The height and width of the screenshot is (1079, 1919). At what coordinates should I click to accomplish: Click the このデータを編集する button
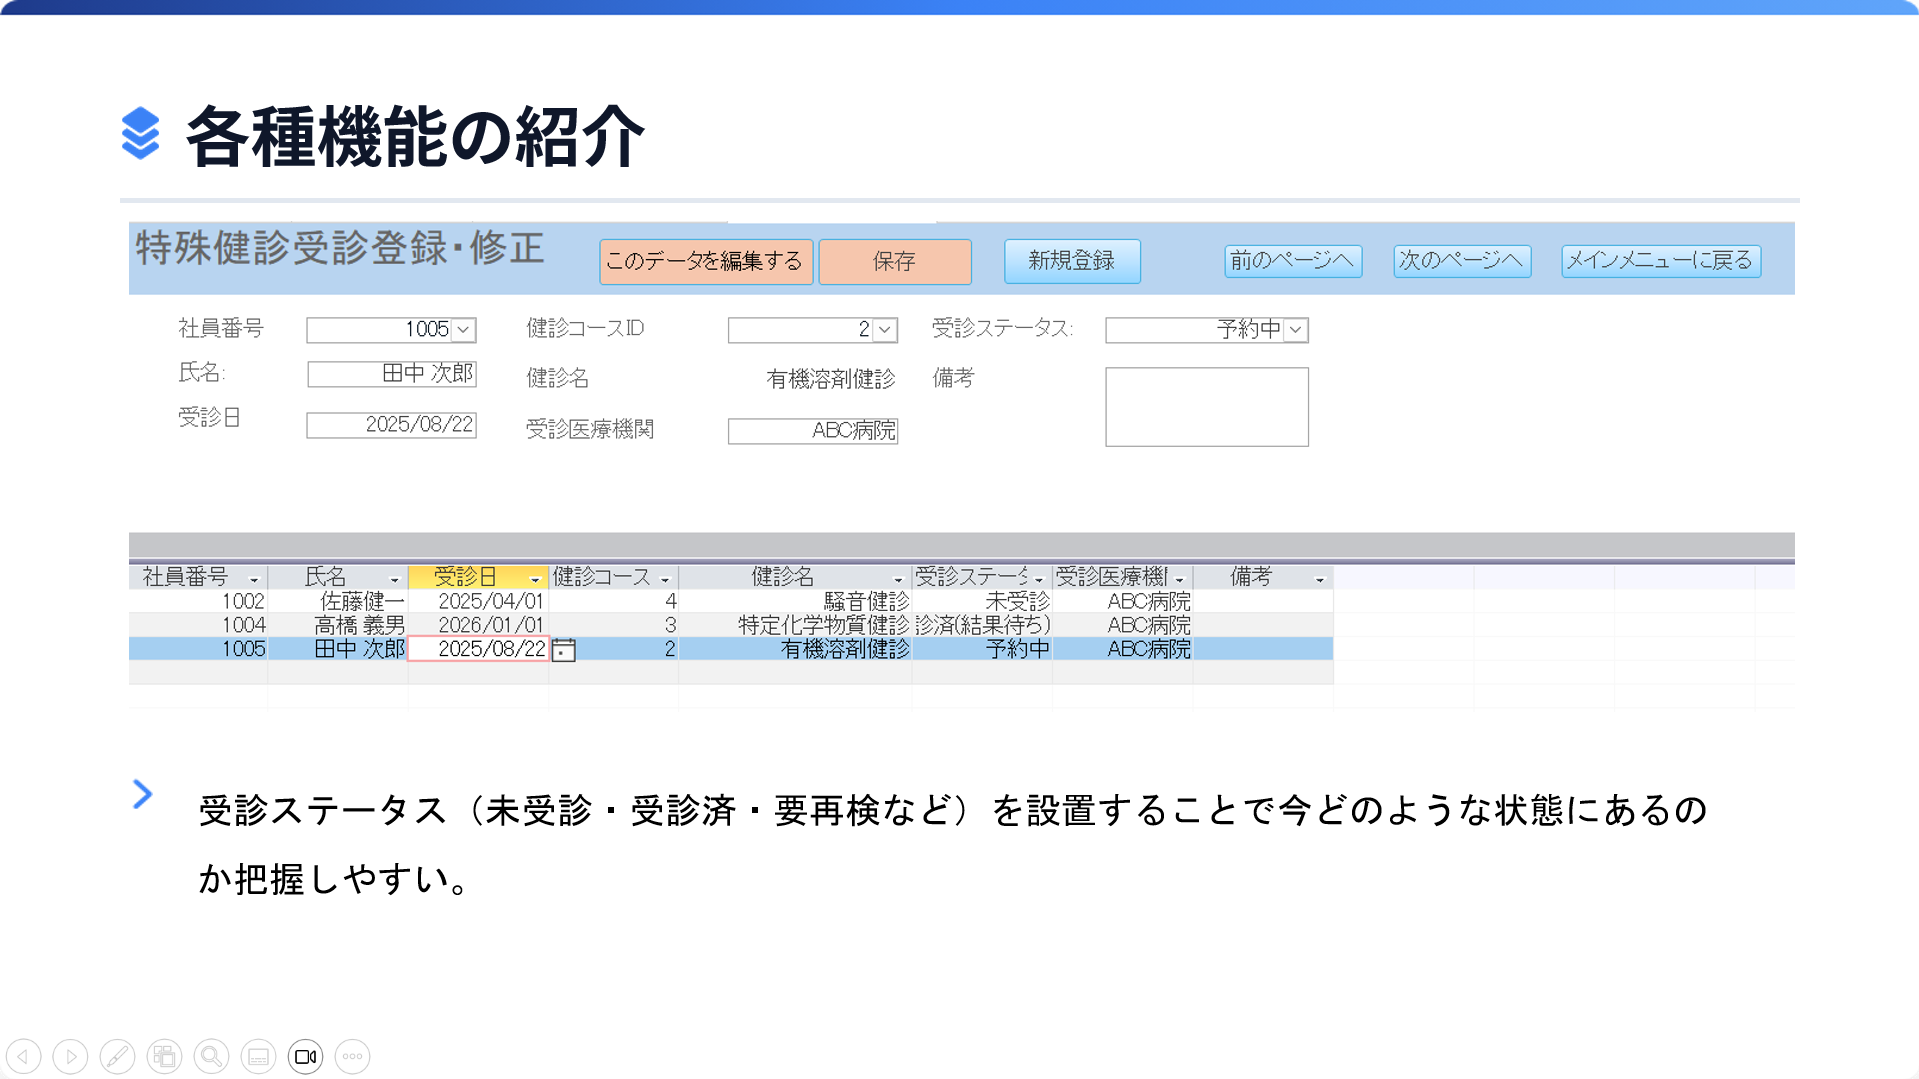point(705,262)
